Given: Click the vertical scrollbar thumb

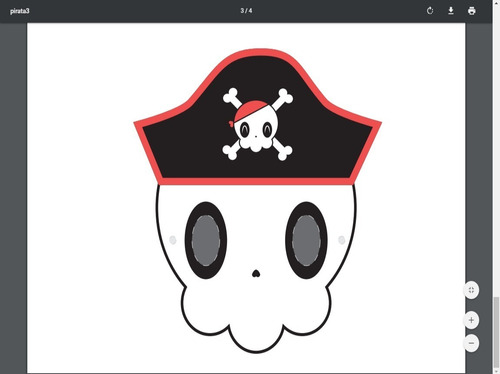Looking at the screenshot, I should click(496, 331).
